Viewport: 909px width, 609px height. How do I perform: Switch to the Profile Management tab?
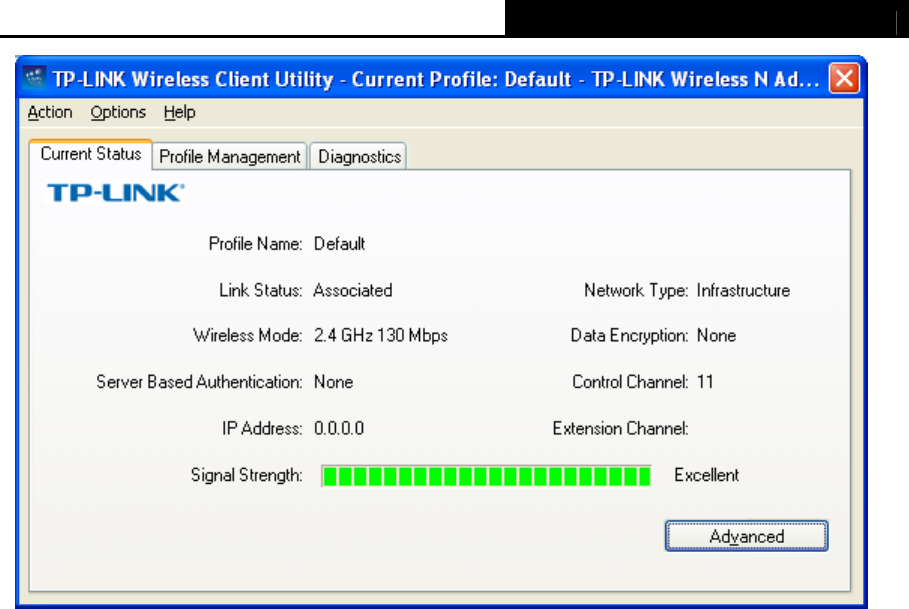click(230, 156)
